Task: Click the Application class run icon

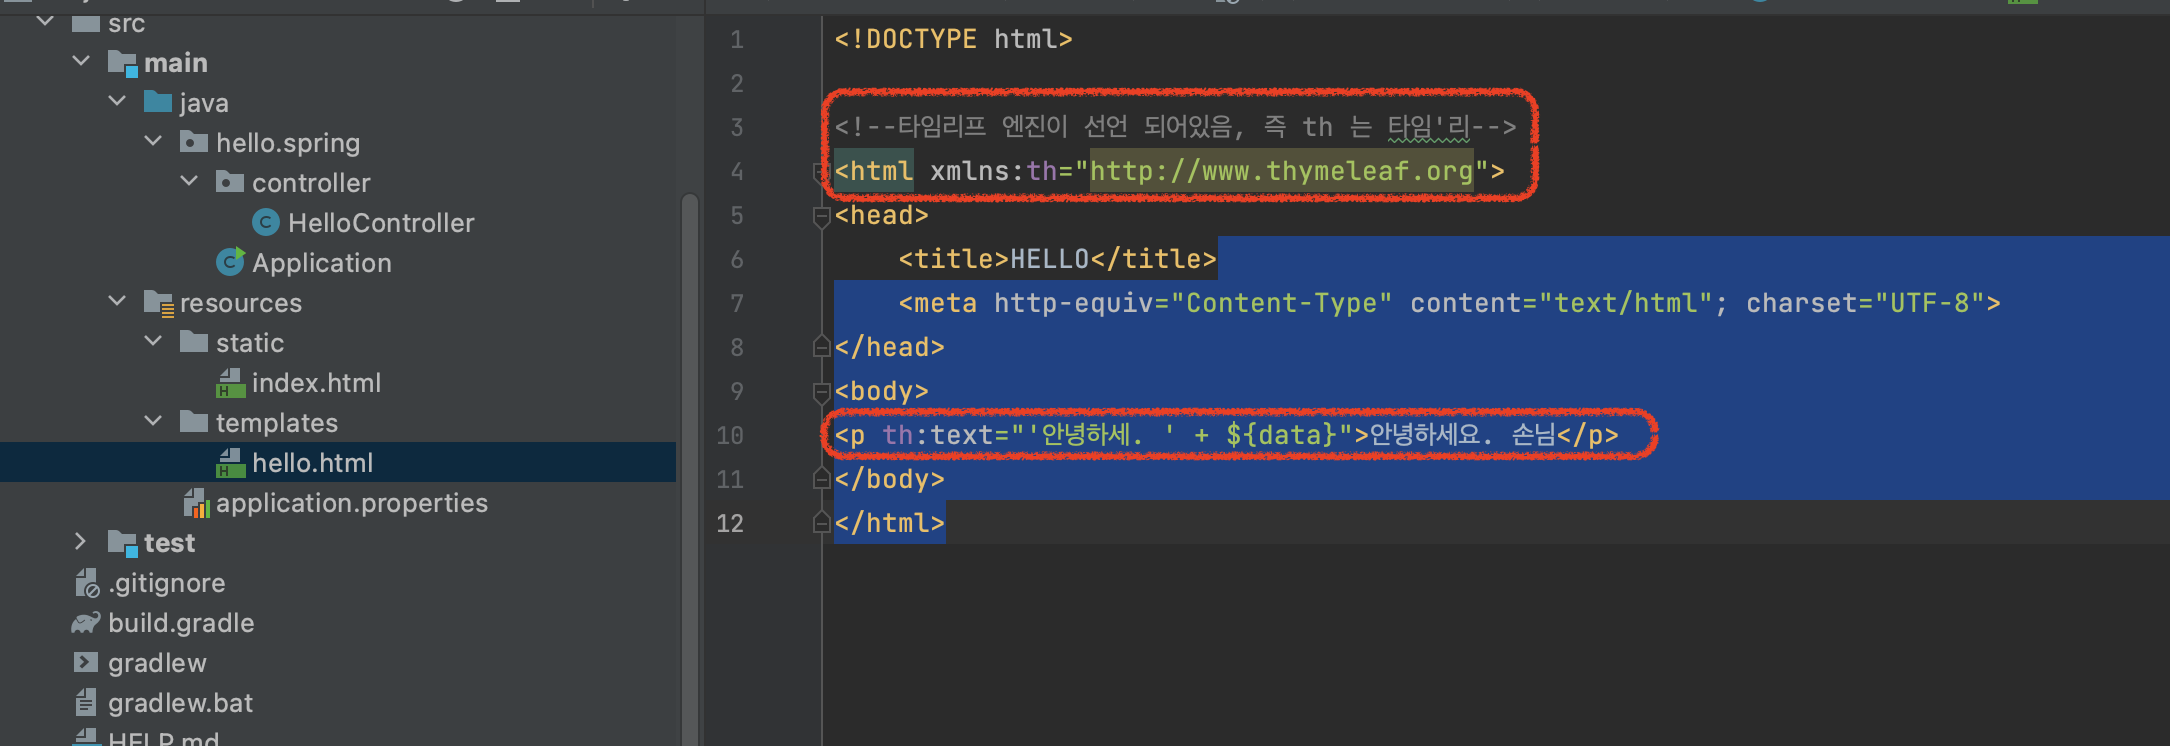Action: click(231, 261)
